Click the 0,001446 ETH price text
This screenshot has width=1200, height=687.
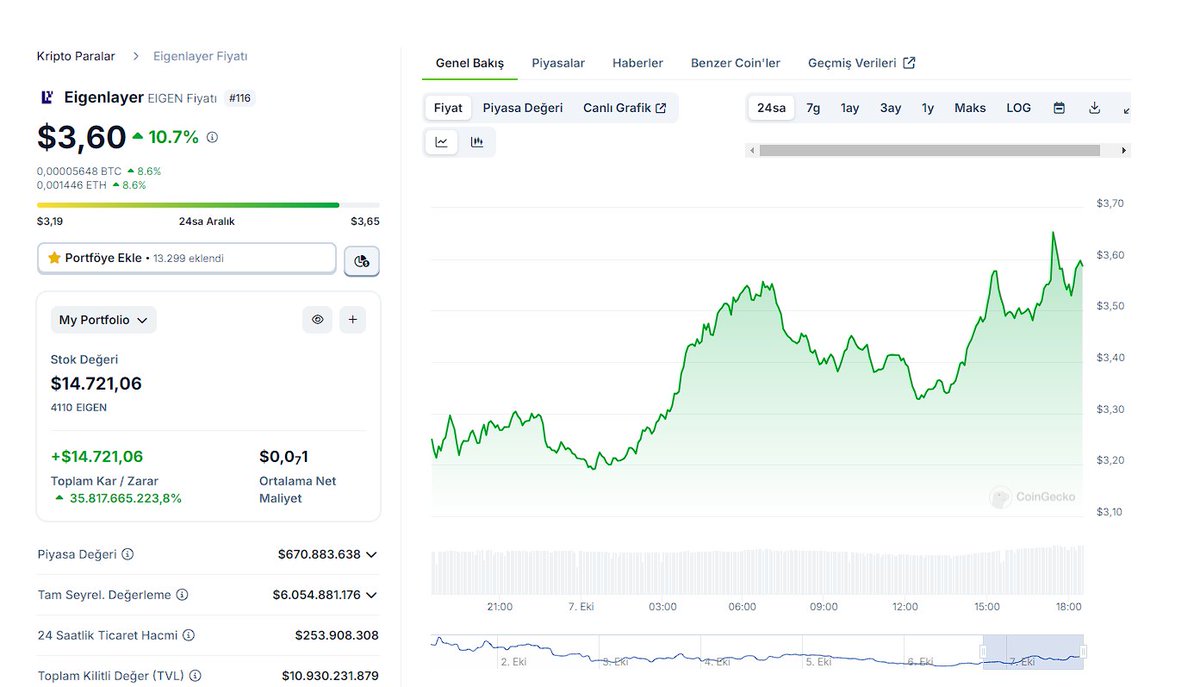72,185
